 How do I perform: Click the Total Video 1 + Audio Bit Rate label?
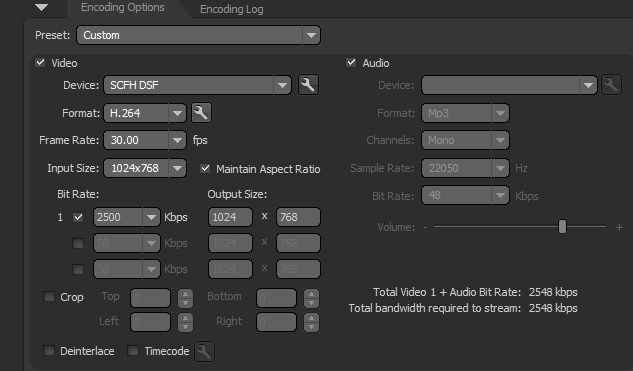447,292
